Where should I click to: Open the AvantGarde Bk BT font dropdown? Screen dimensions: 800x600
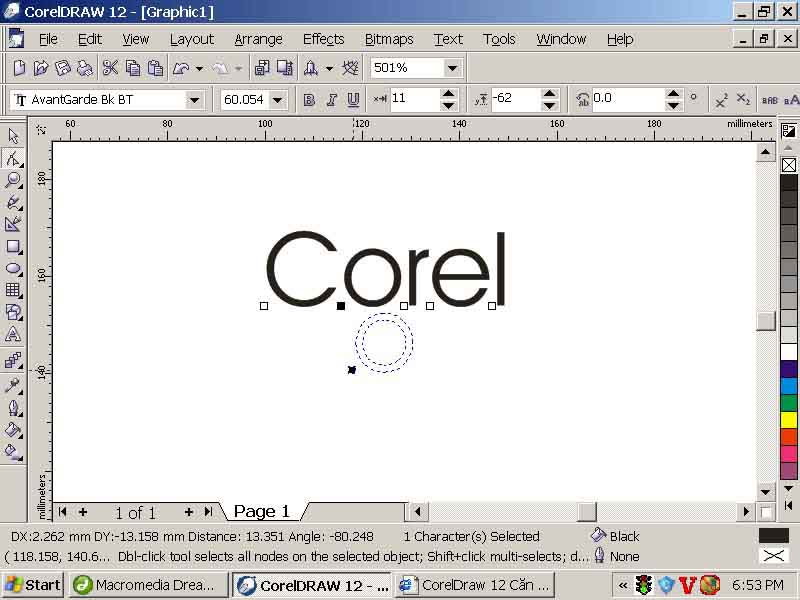pyautogui.click(x=194, y=100)
